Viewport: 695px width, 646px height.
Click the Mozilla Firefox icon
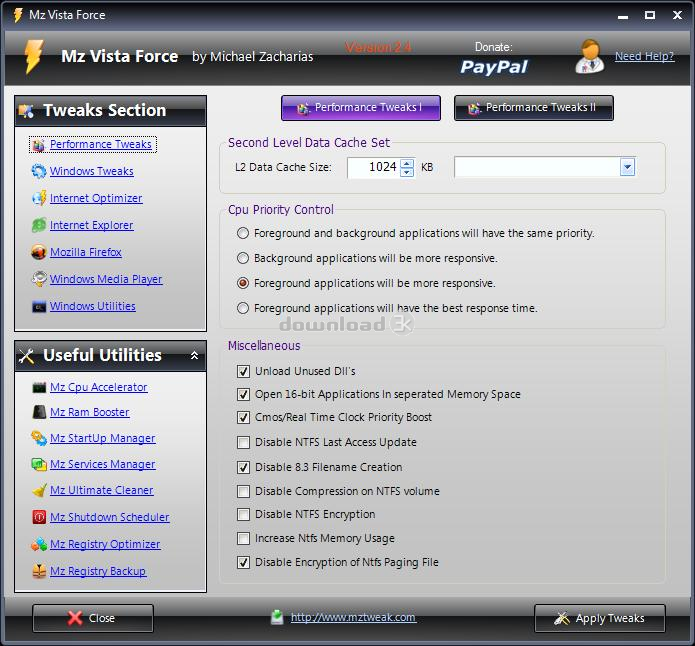click(x=39, y=252)
